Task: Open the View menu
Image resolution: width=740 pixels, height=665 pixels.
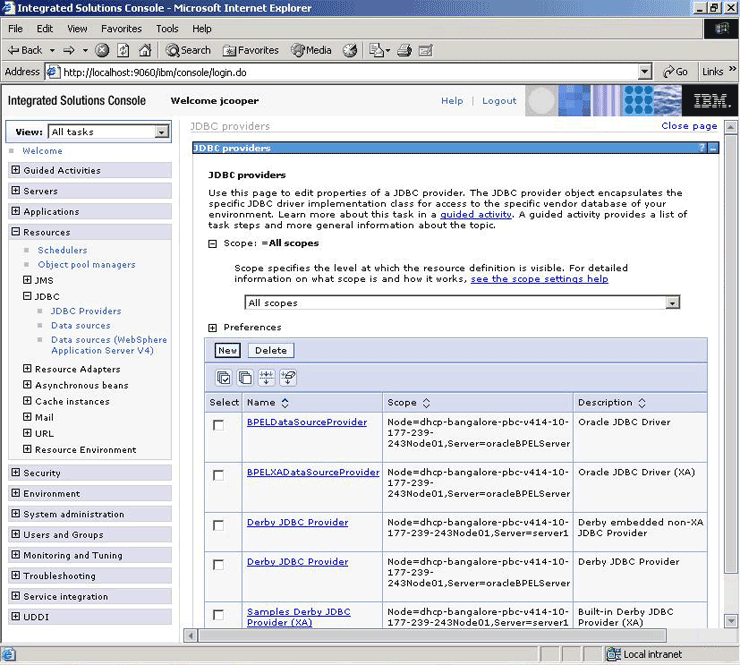Action: click(77, 29)
